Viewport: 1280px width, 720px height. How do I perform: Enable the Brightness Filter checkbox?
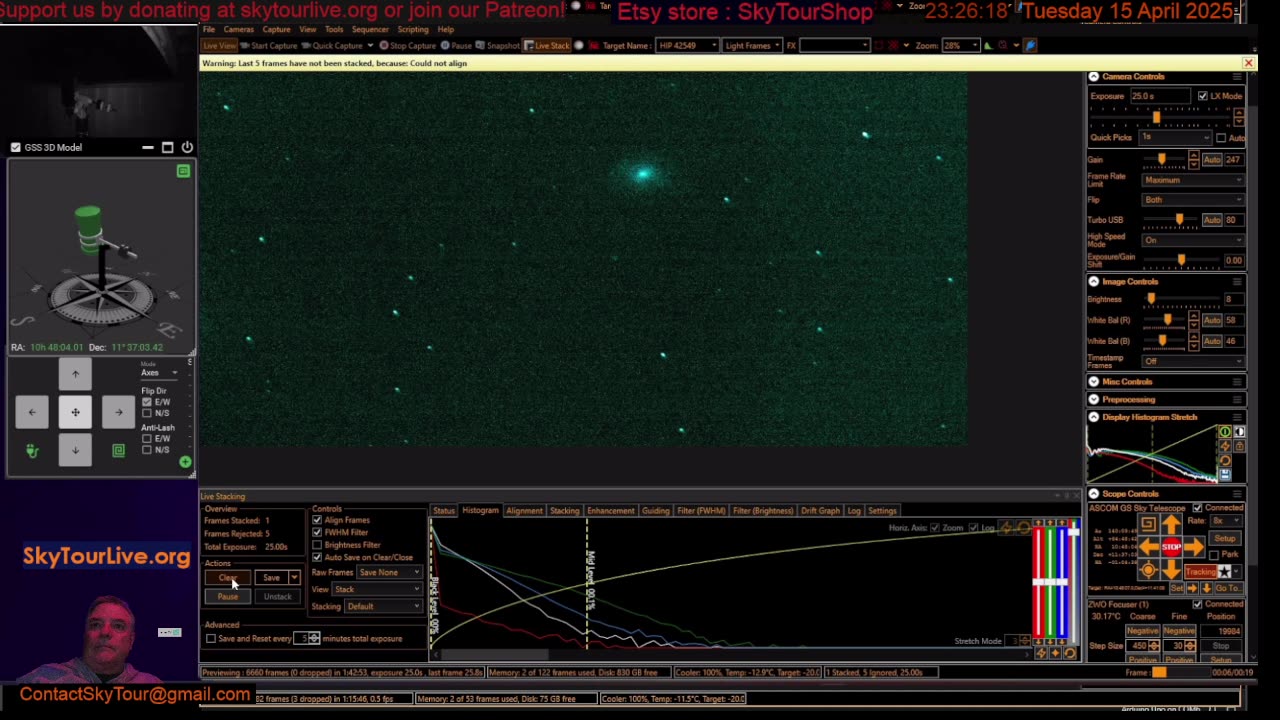(x=317, y=545)
